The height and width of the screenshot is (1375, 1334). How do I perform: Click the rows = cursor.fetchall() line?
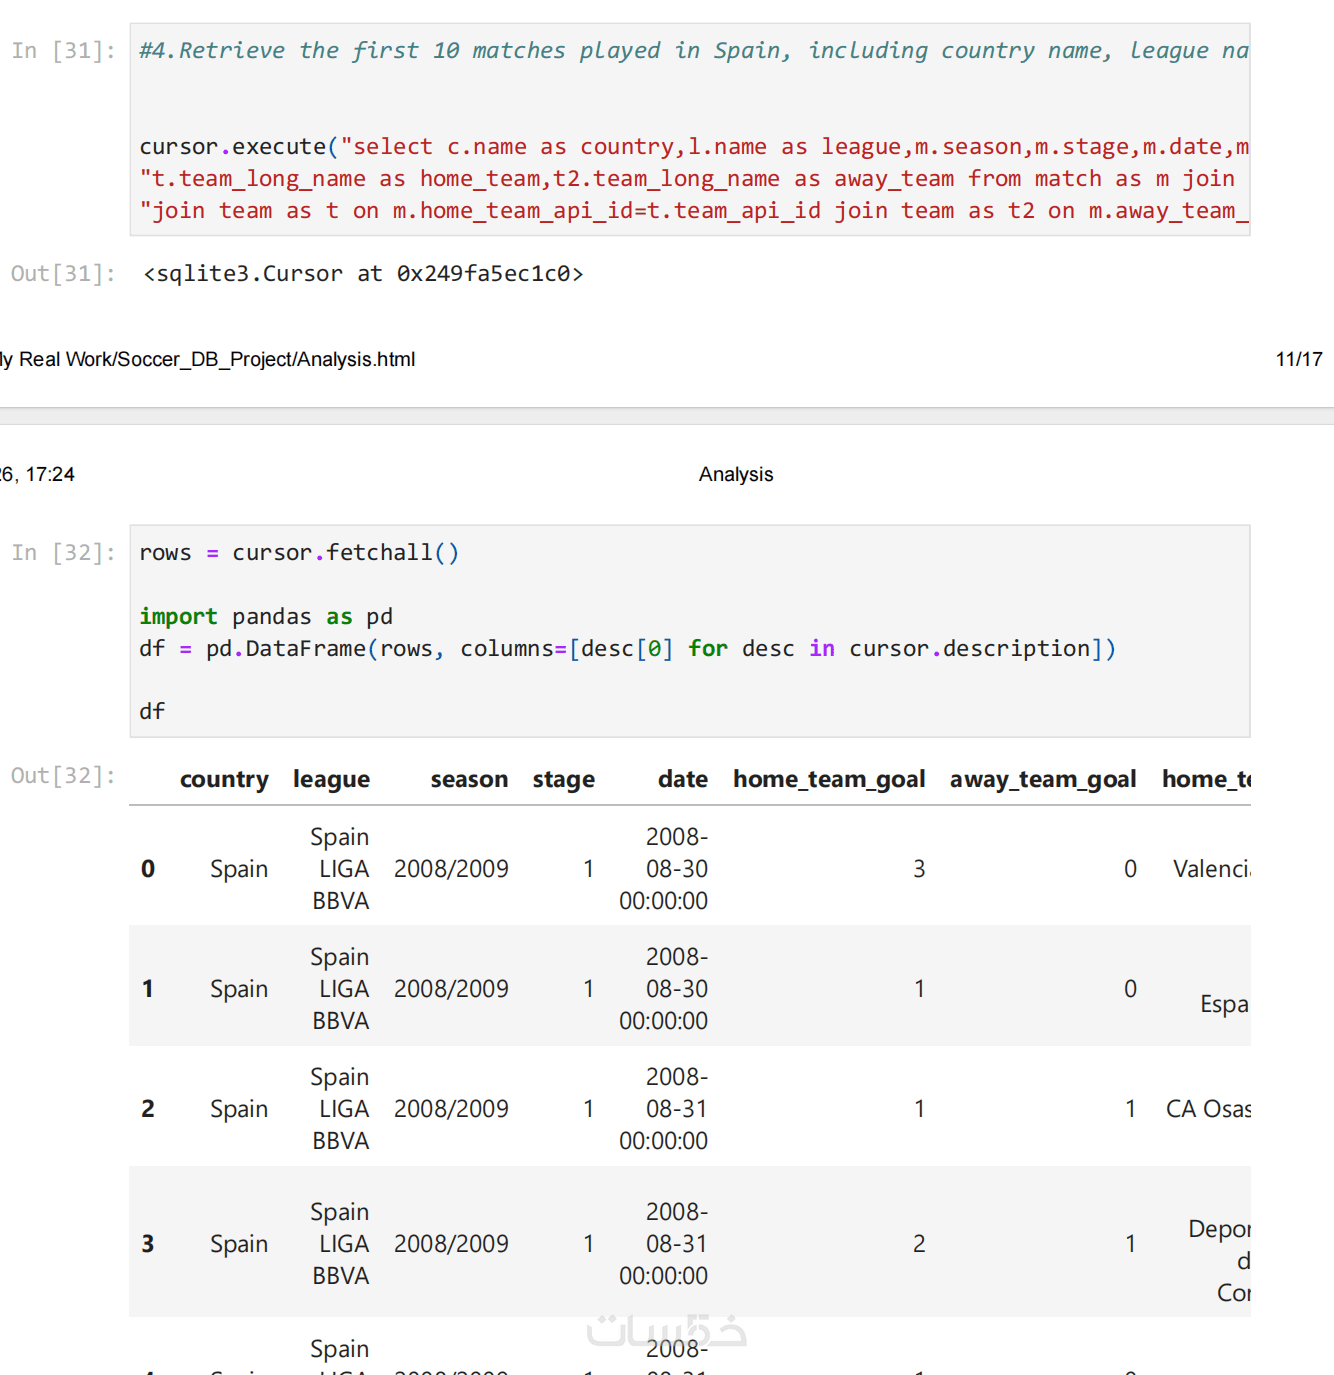[299, 553]
